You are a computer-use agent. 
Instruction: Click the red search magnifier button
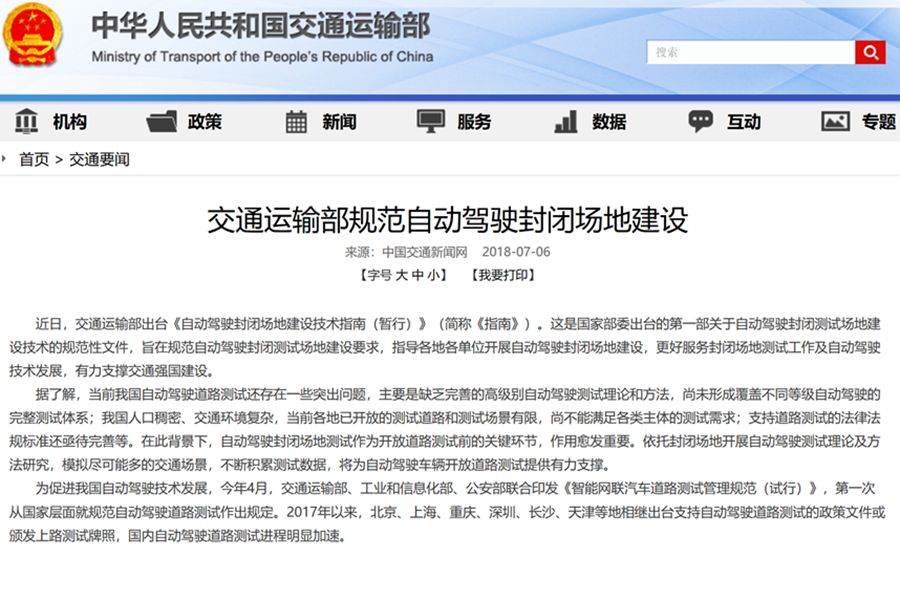(870, 52)
